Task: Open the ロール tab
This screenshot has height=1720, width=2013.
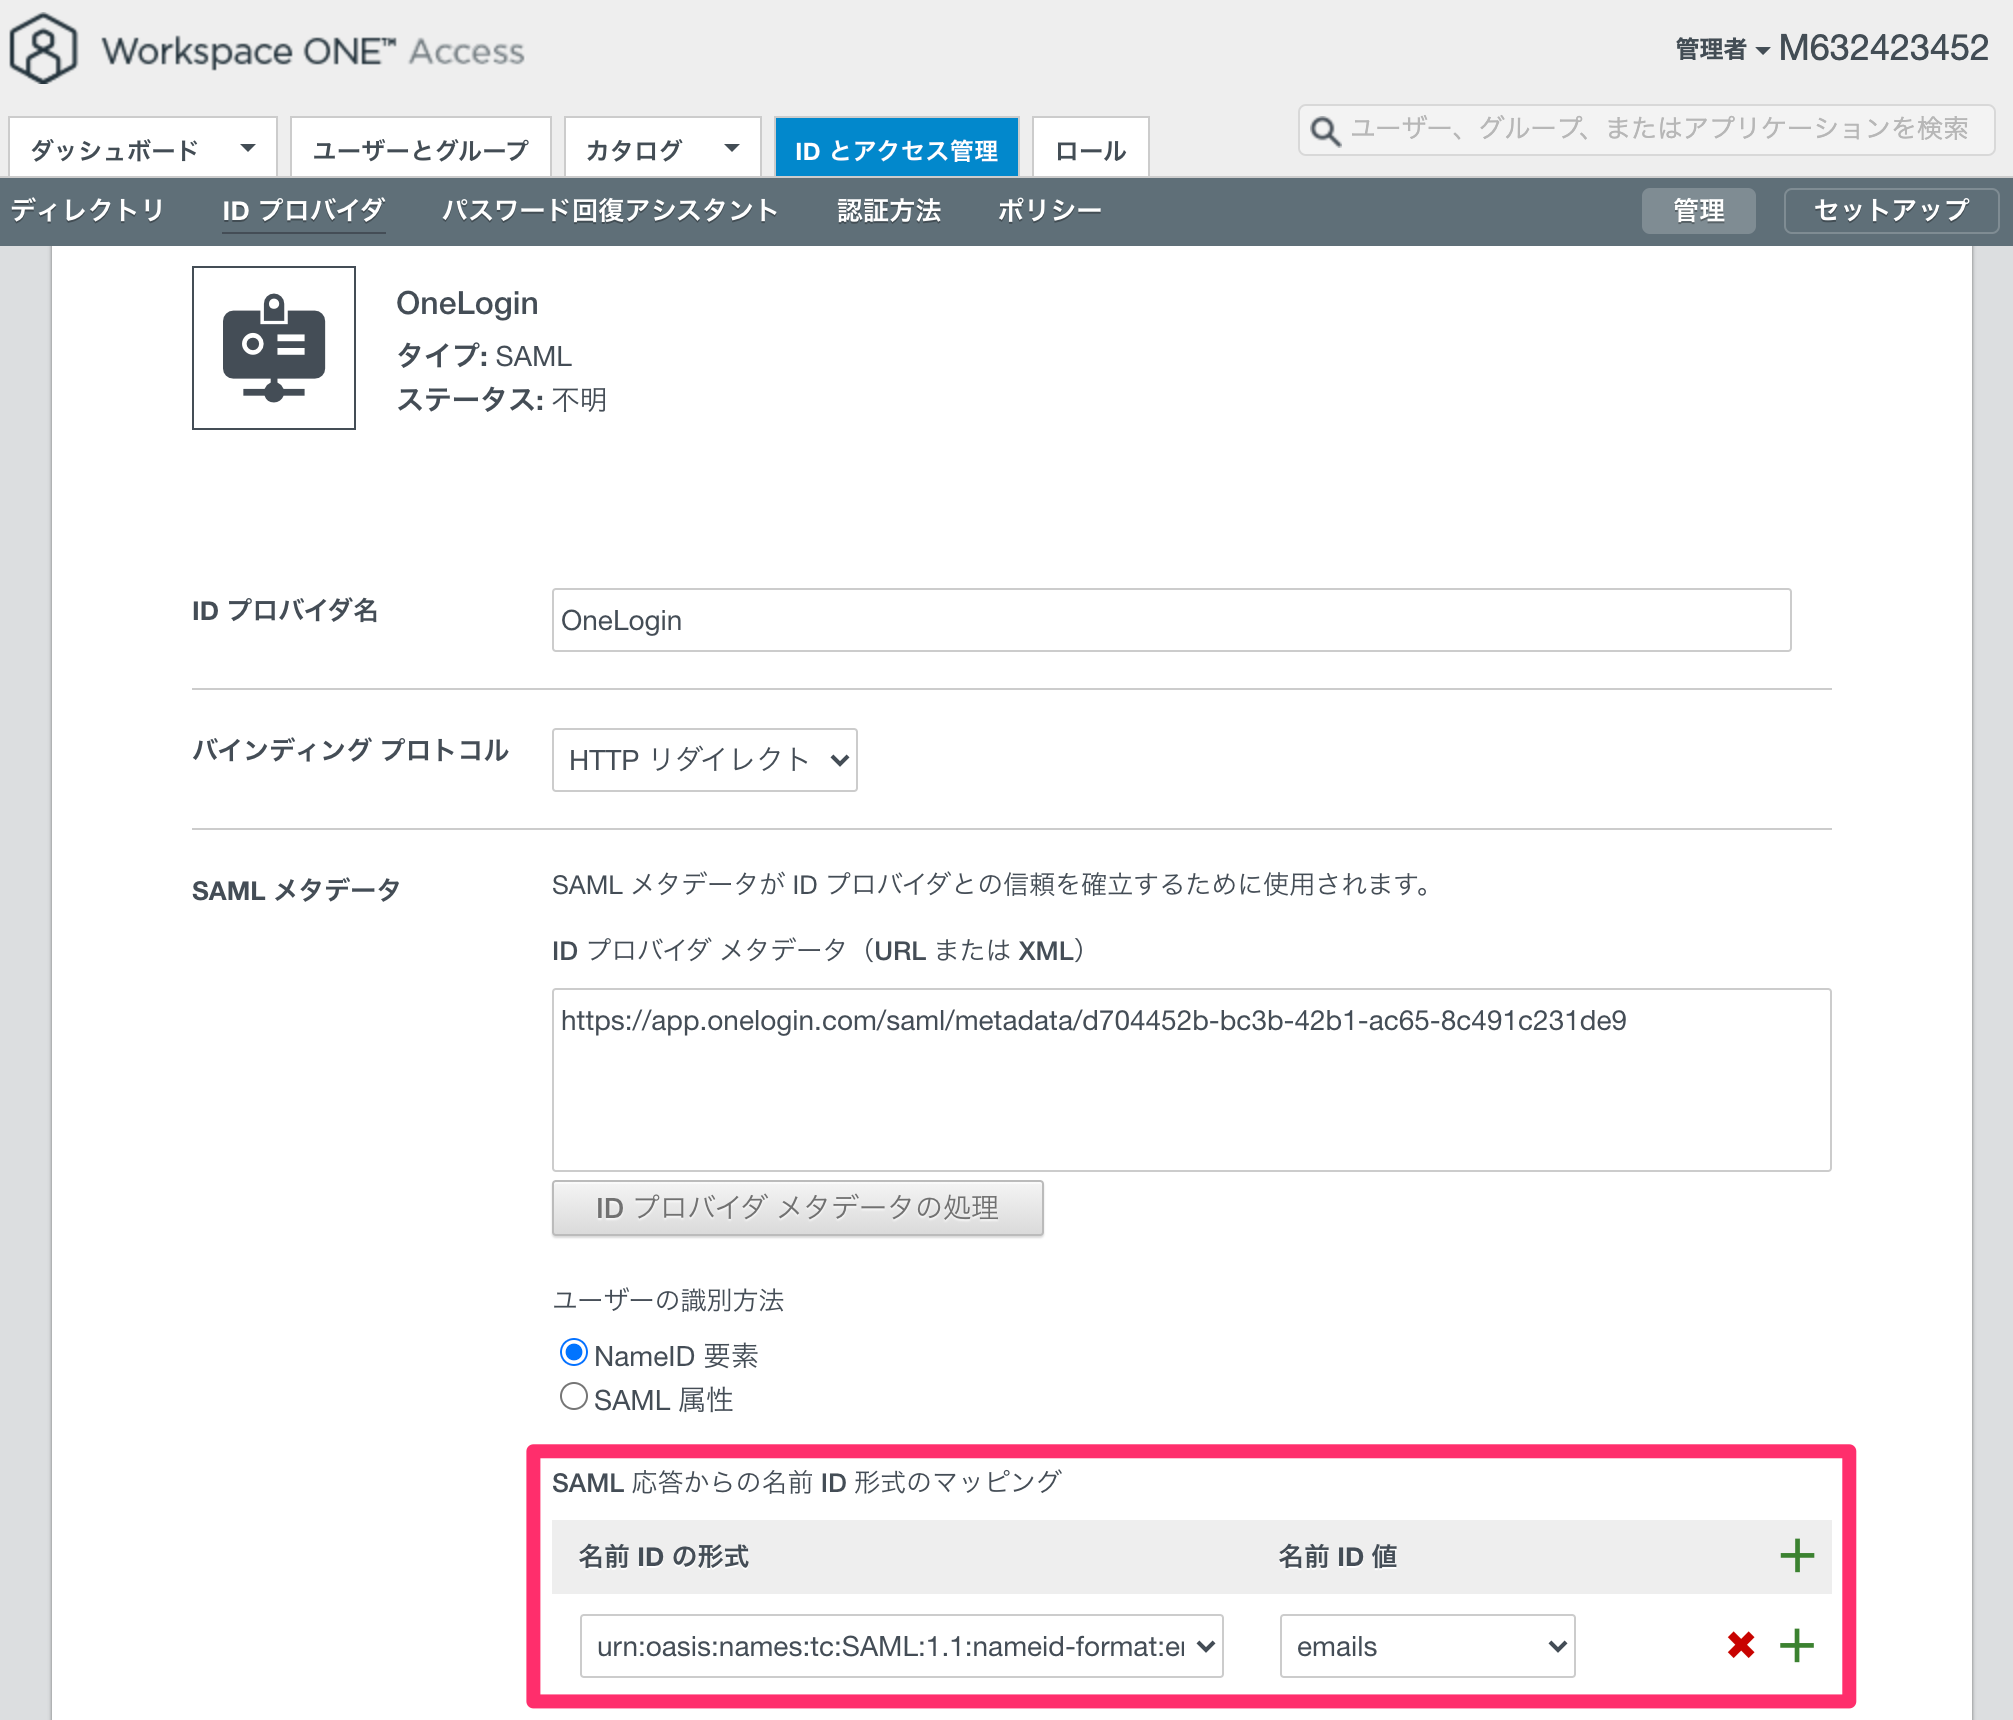Action: click(1091, 149)
